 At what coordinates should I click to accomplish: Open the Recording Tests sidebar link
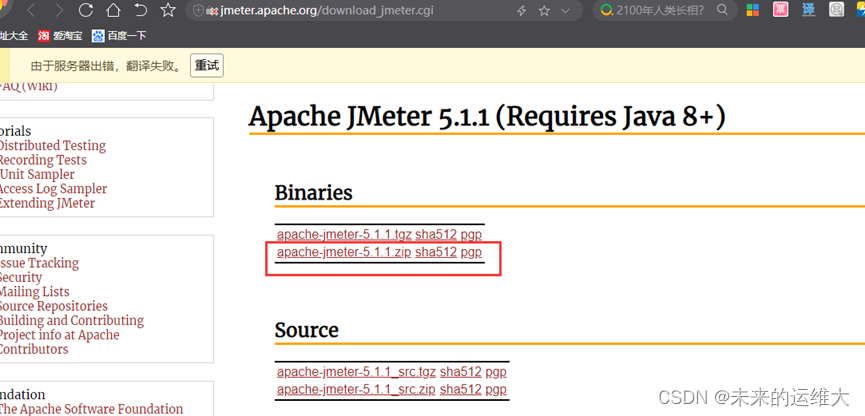[43, 160]
